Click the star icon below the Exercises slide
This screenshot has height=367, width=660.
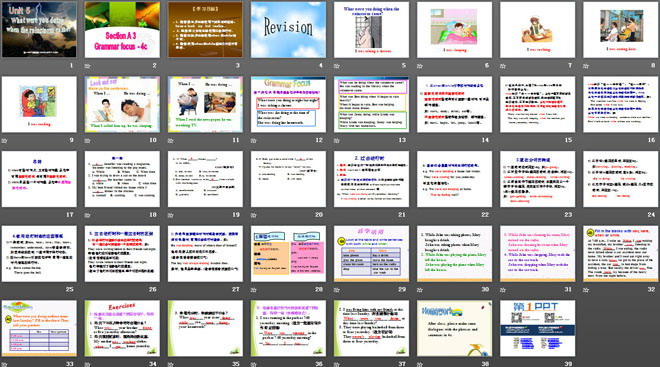point(88,364)
